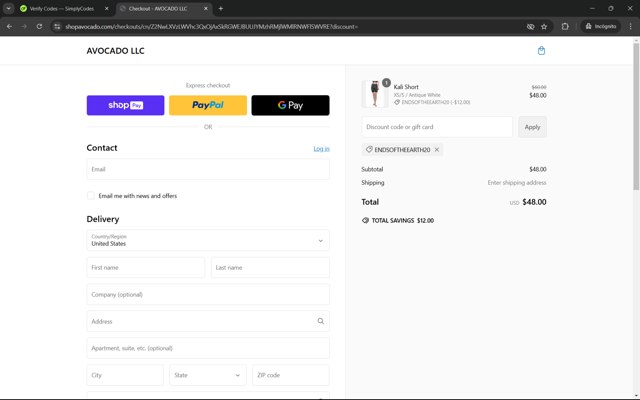This screenshot has width=640, height=400.
Task: Go back in the browser
Action: [9, 27]
